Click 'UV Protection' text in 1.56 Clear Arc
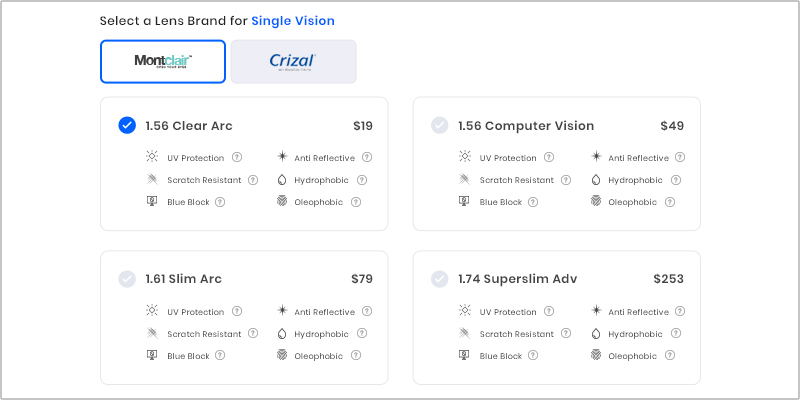The height and width of the screenshot is (400, 800). [x=195, y=158]
